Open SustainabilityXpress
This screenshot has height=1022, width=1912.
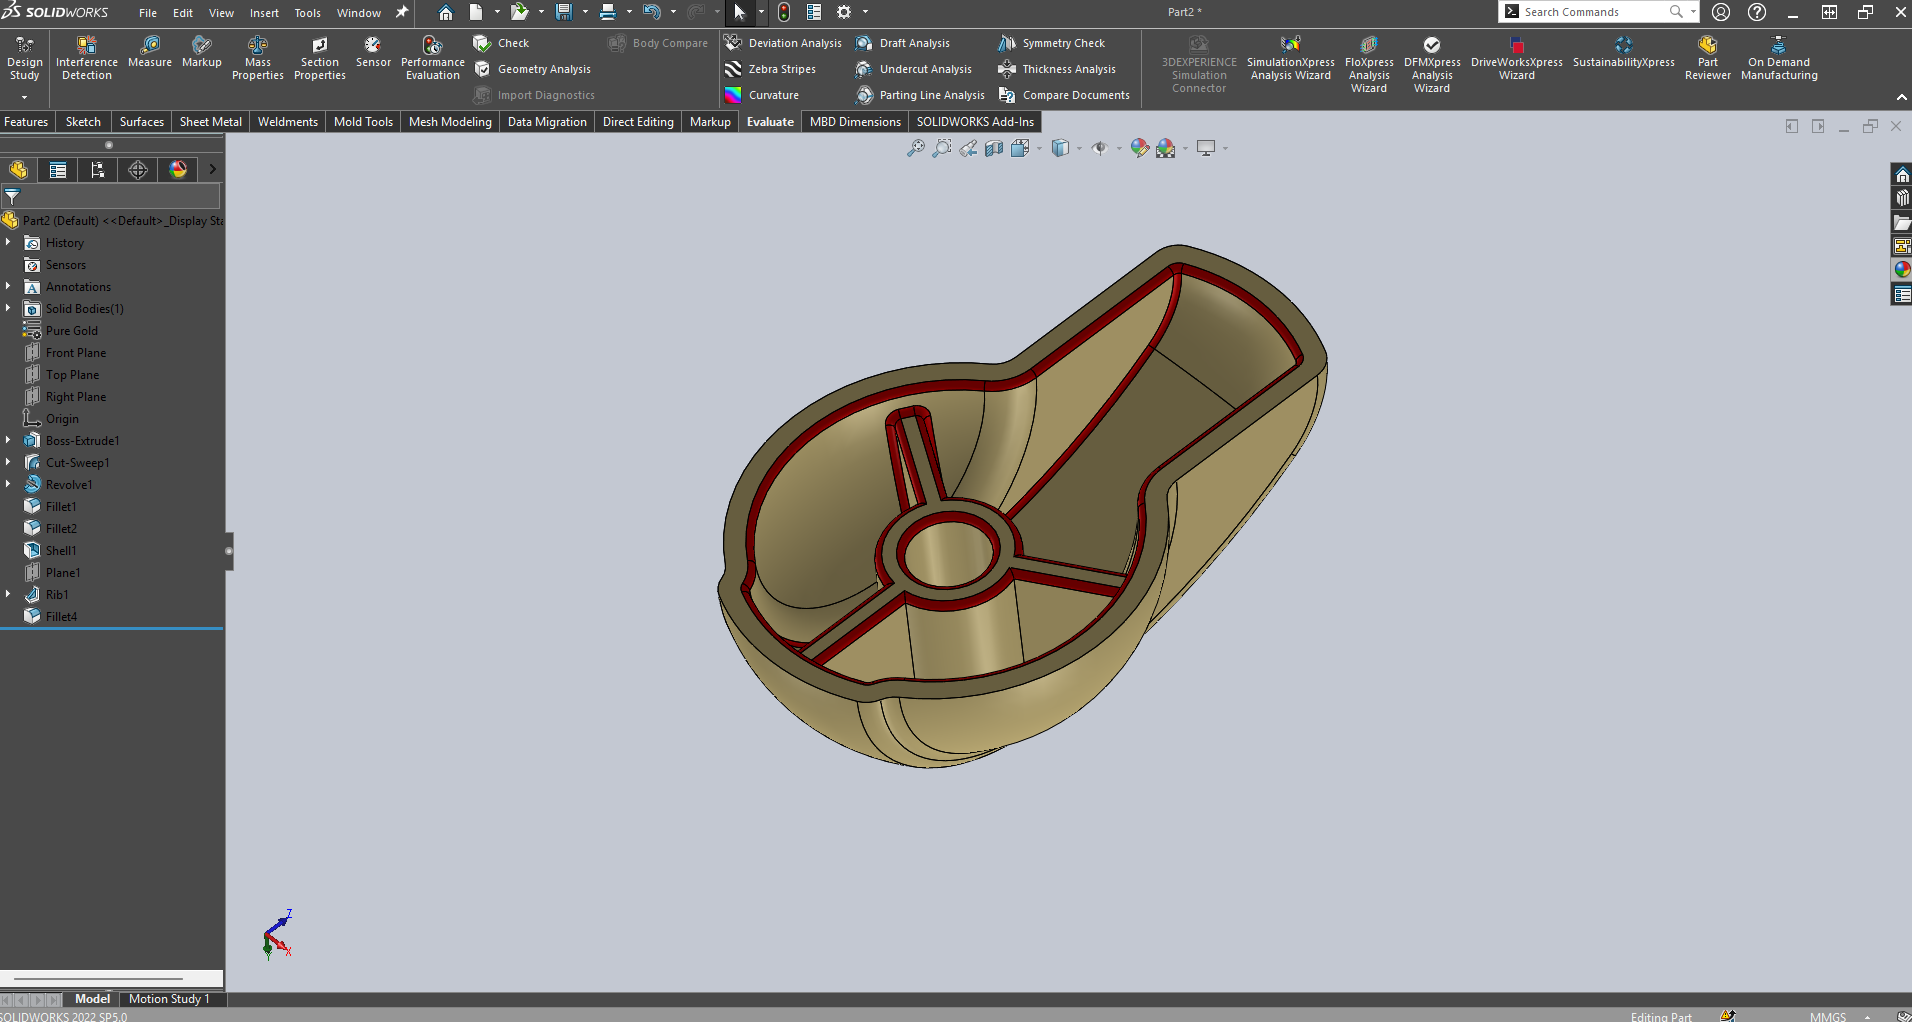(1624, 52)
